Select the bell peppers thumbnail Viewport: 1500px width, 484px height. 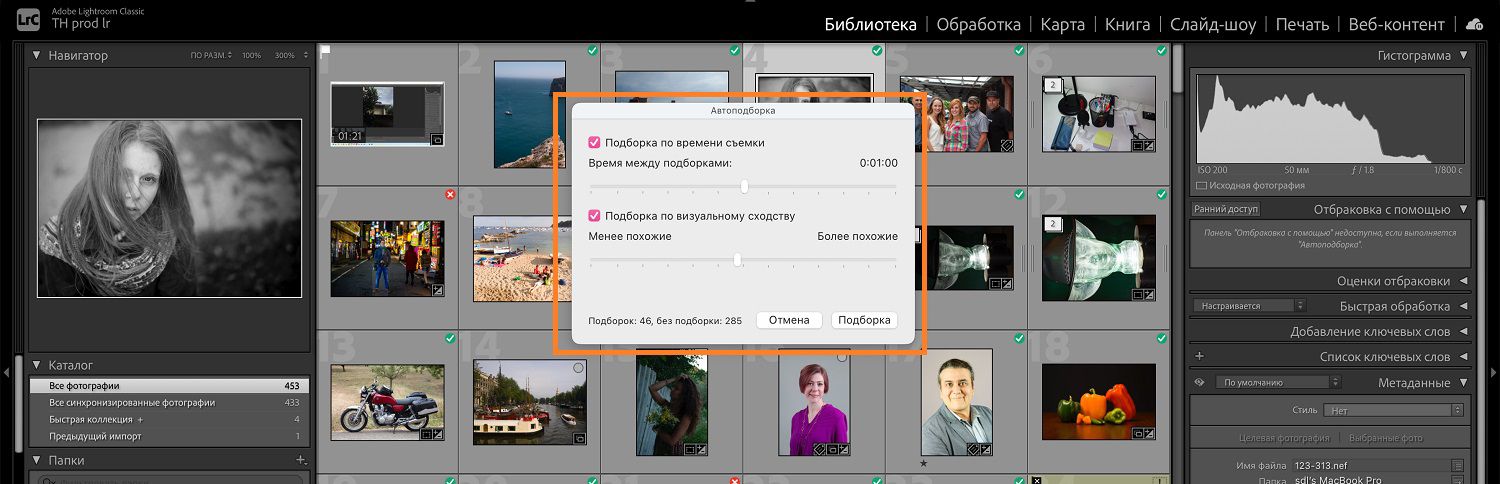(x=1099, y=402)
